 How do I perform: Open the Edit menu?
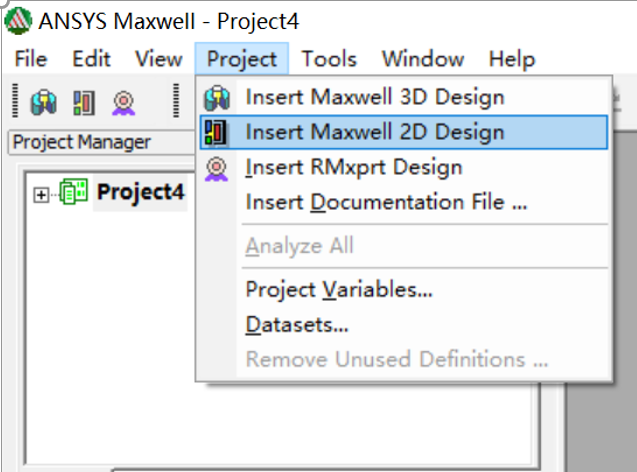tap(91, 59)
